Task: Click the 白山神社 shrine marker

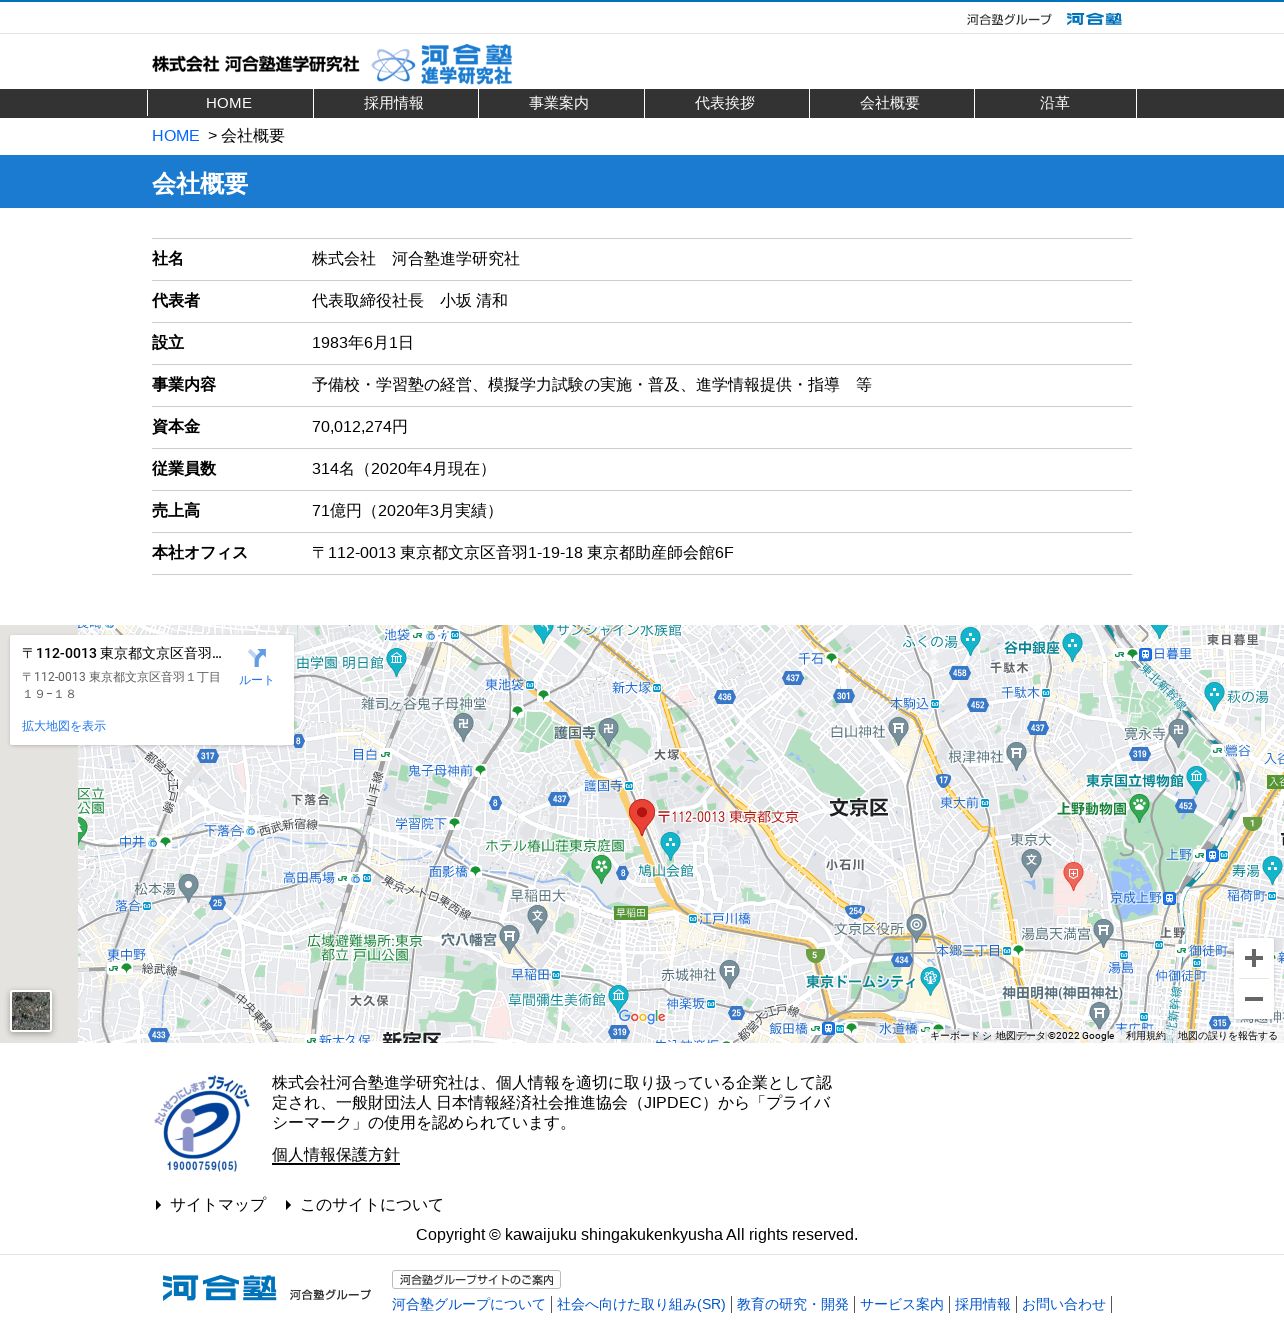Action: click(898, 730)
